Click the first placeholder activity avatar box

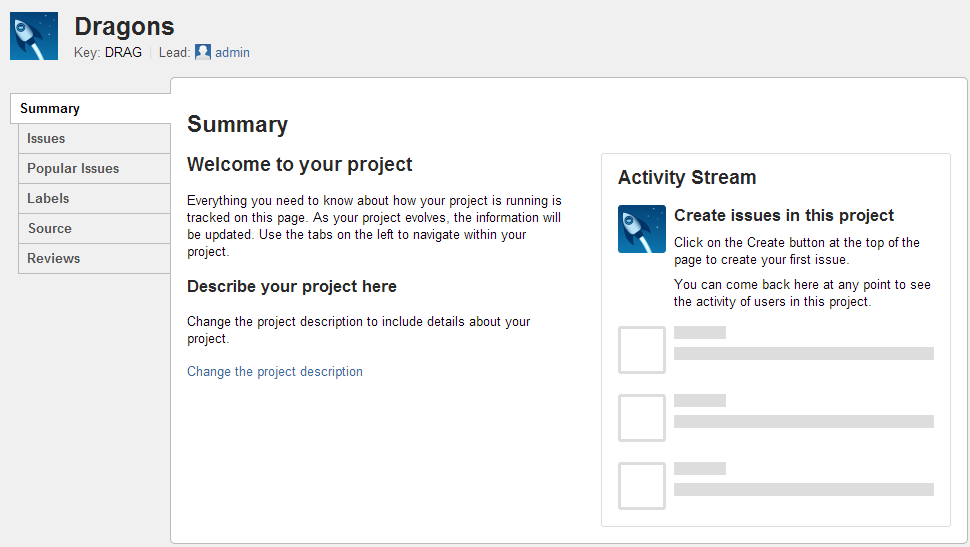tap(642, 350)
